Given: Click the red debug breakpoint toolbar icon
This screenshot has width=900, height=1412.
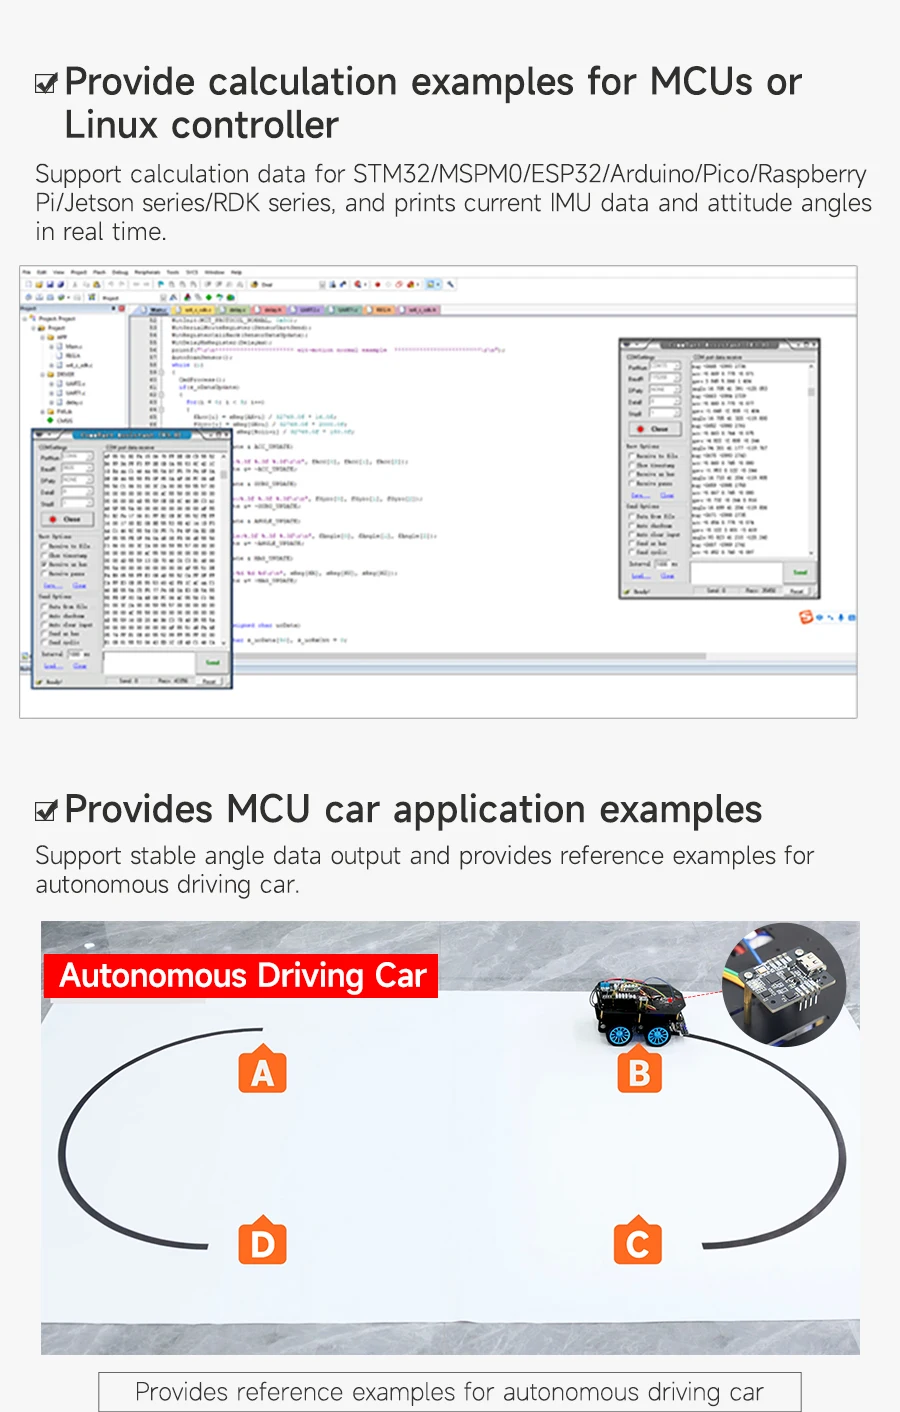Looking at the screenshot, I should point(377,284).
